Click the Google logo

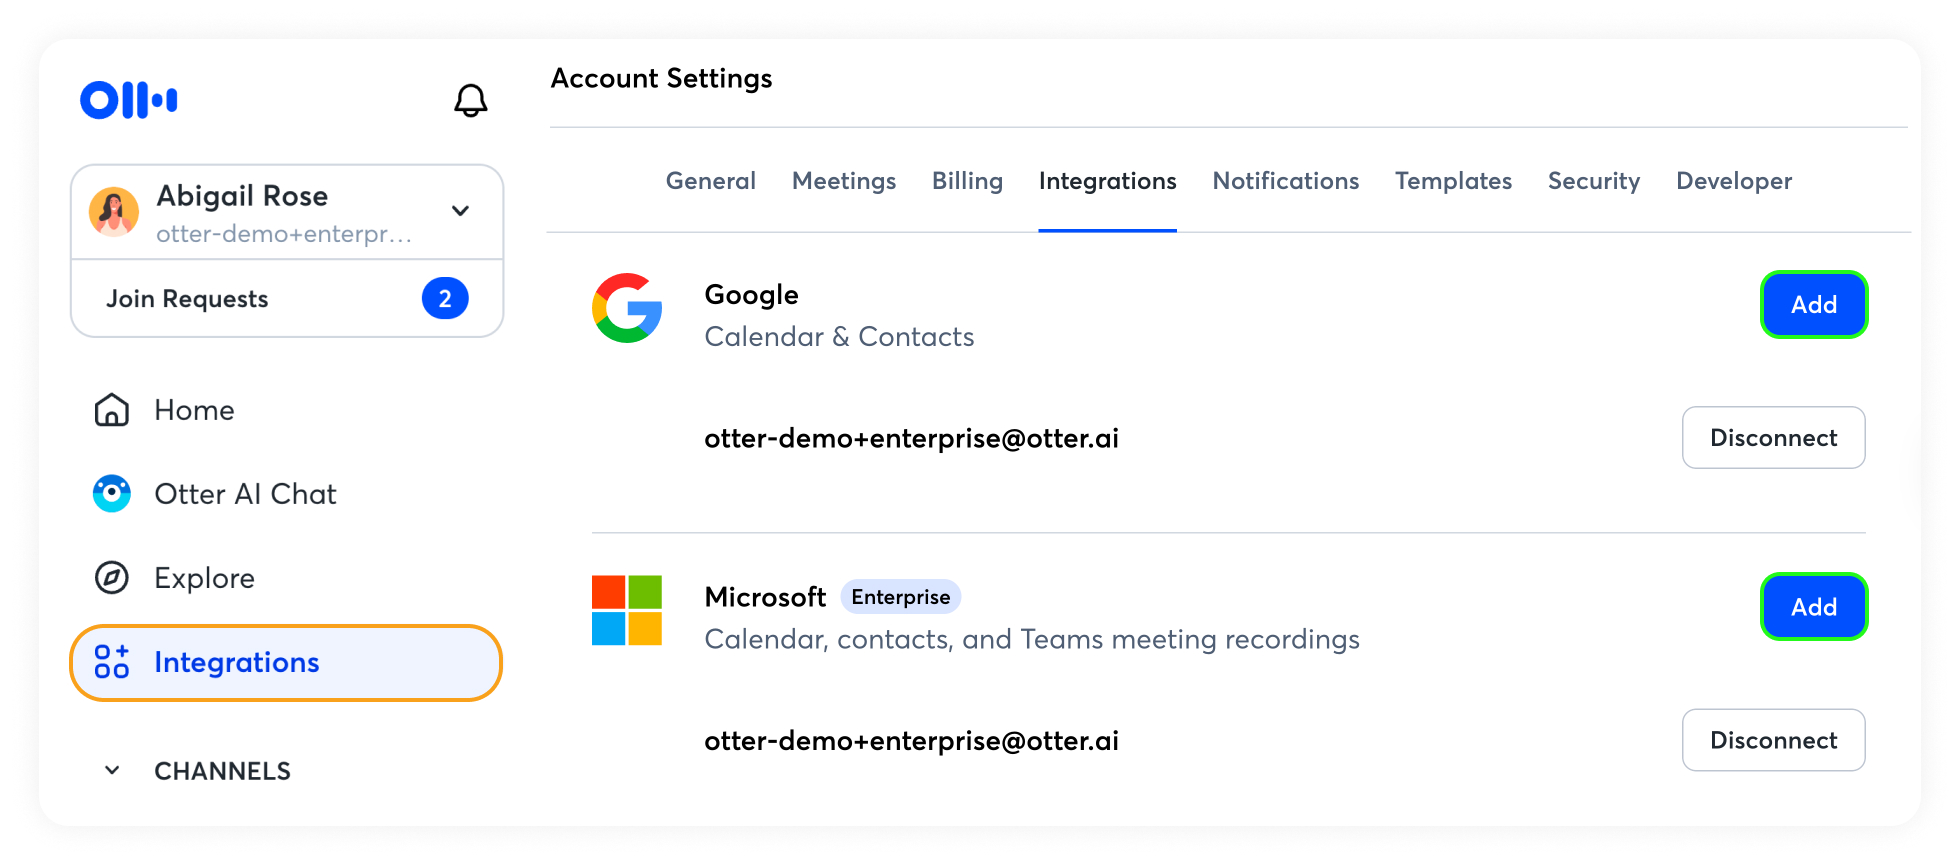(x=627, y=308)
